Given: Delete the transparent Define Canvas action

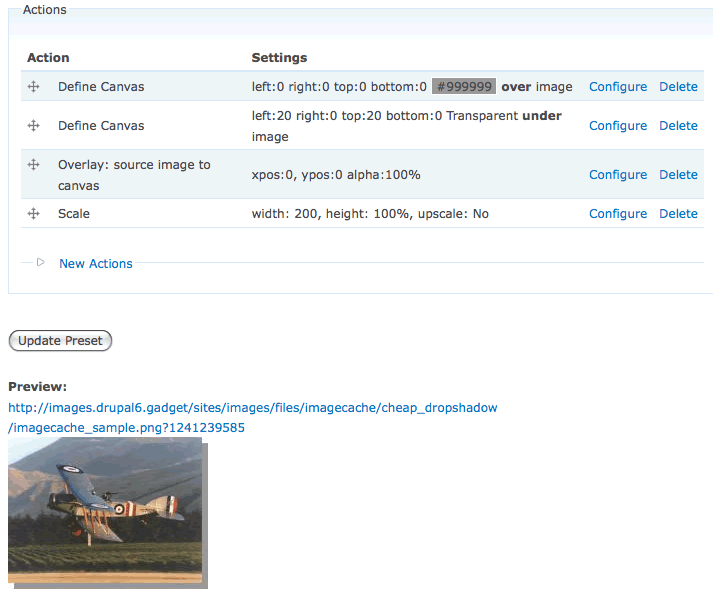Looking at the screenshot, I should coord(678,126).
